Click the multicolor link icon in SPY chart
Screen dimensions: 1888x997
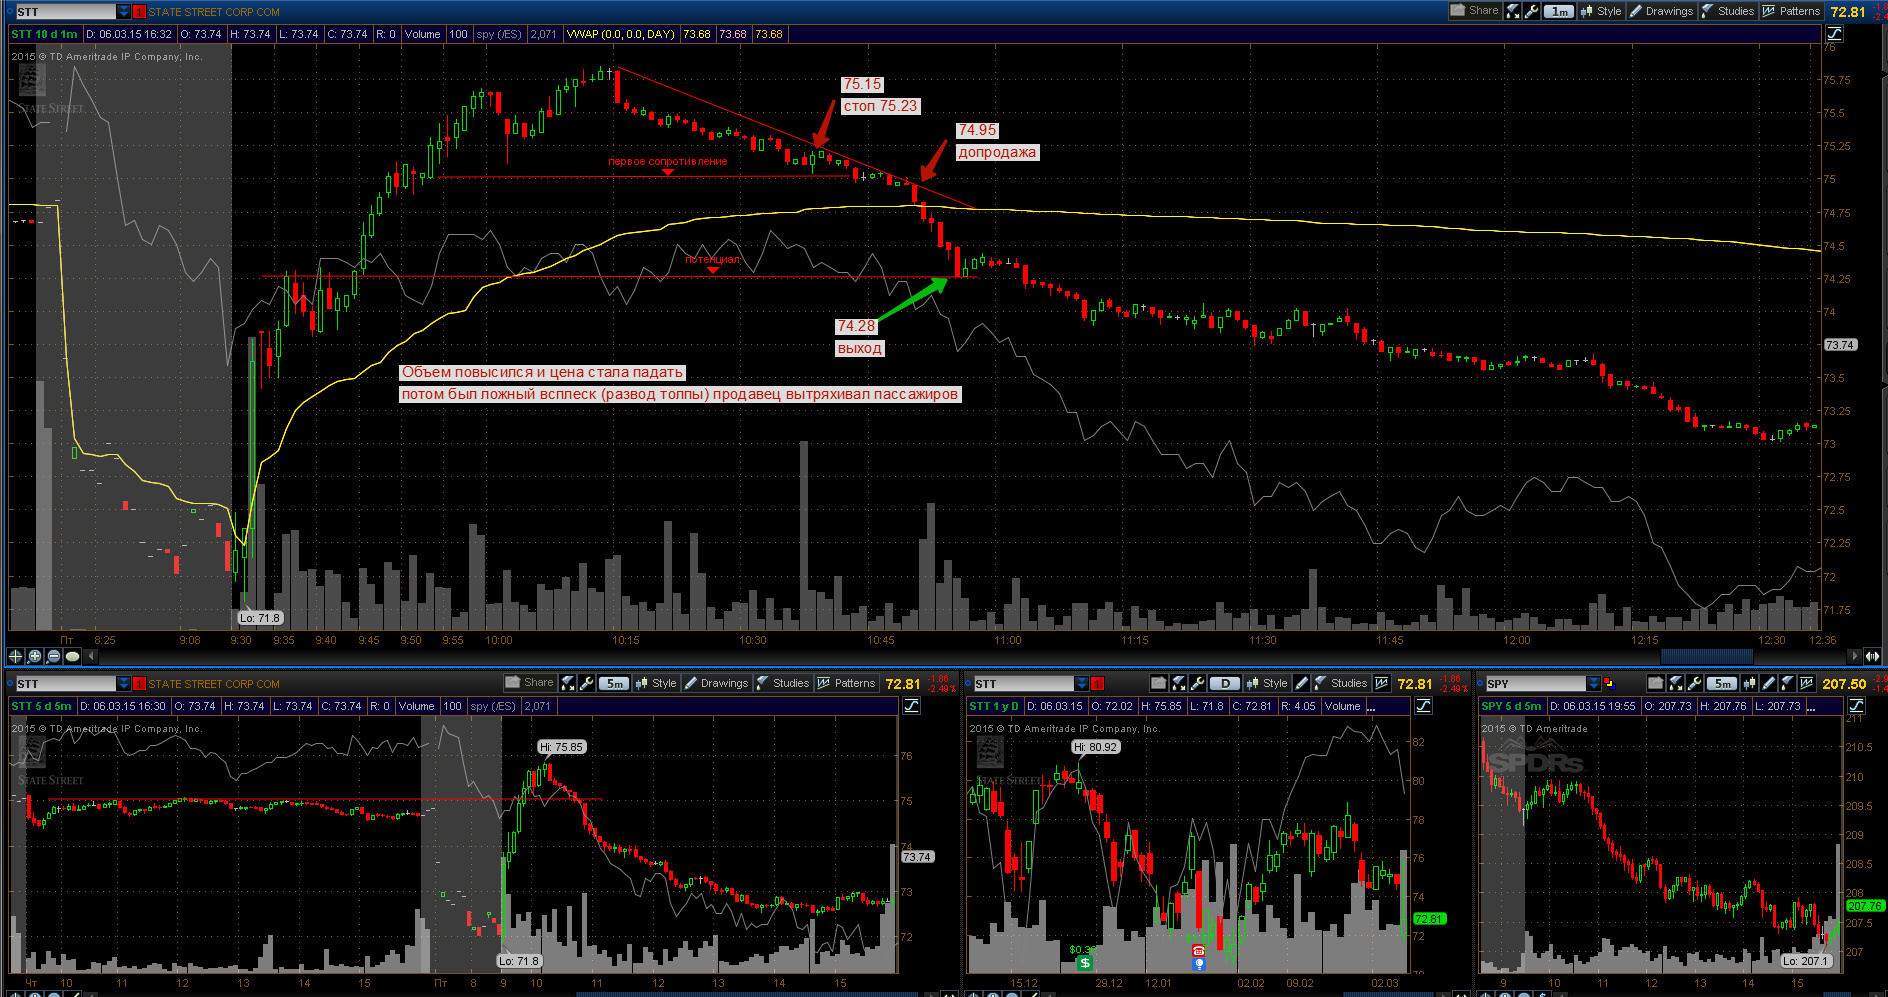click(1609, 684)
